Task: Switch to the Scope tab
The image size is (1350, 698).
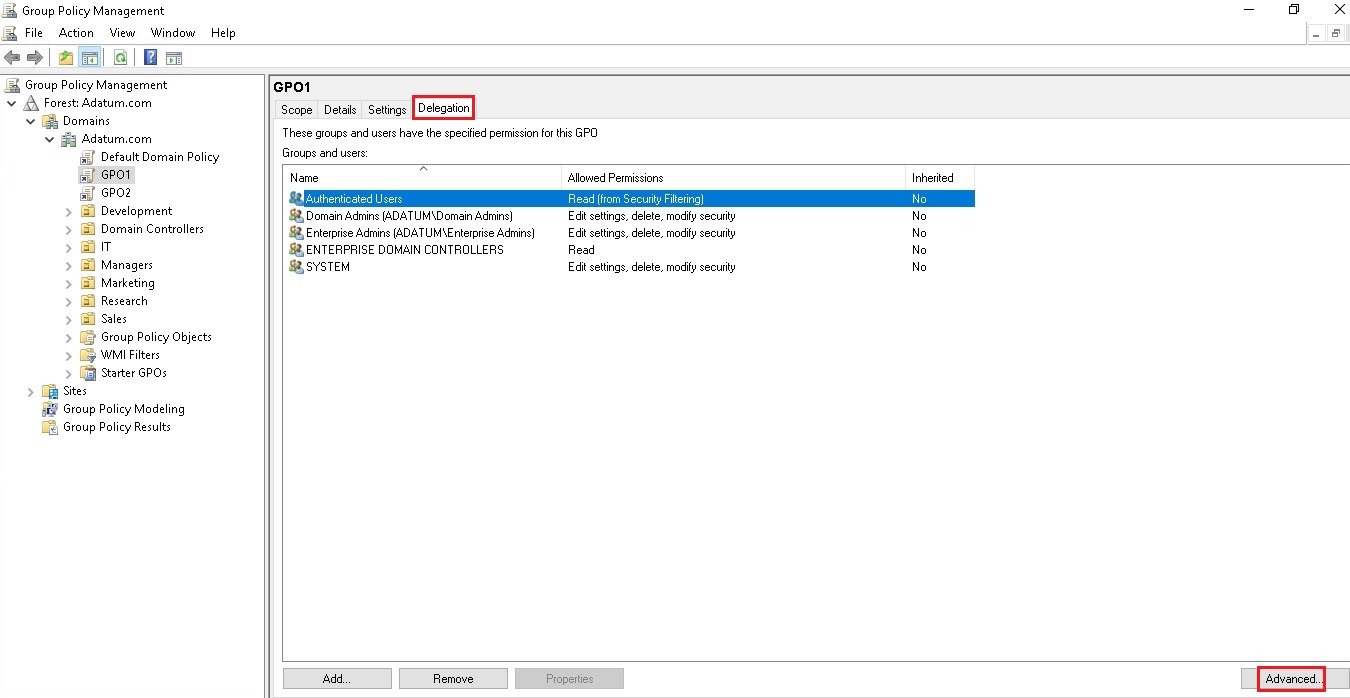Action: coord(296,110)
